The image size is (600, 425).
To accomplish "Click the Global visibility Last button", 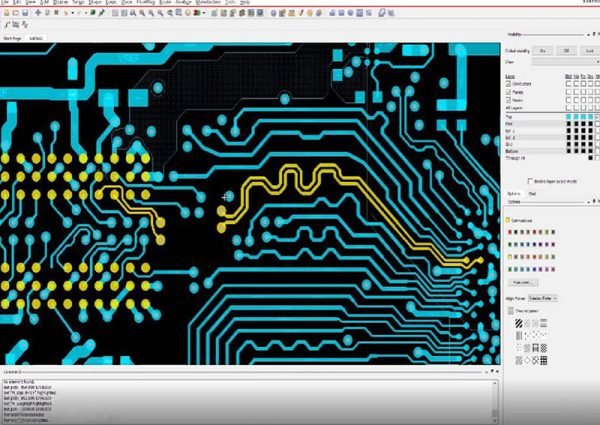I will coord(590,50).
